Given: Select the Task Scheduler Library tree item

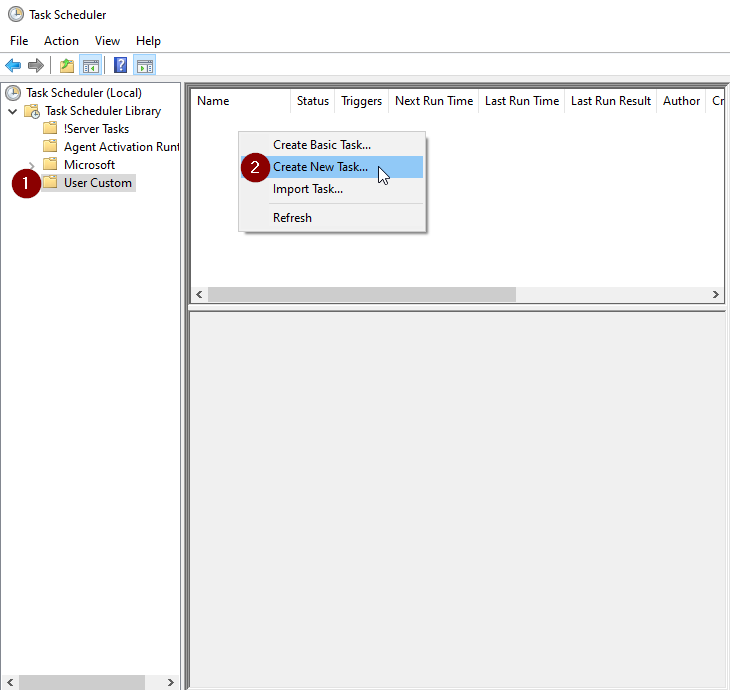Looking at the screenshot, I should (x=103, y=111).
